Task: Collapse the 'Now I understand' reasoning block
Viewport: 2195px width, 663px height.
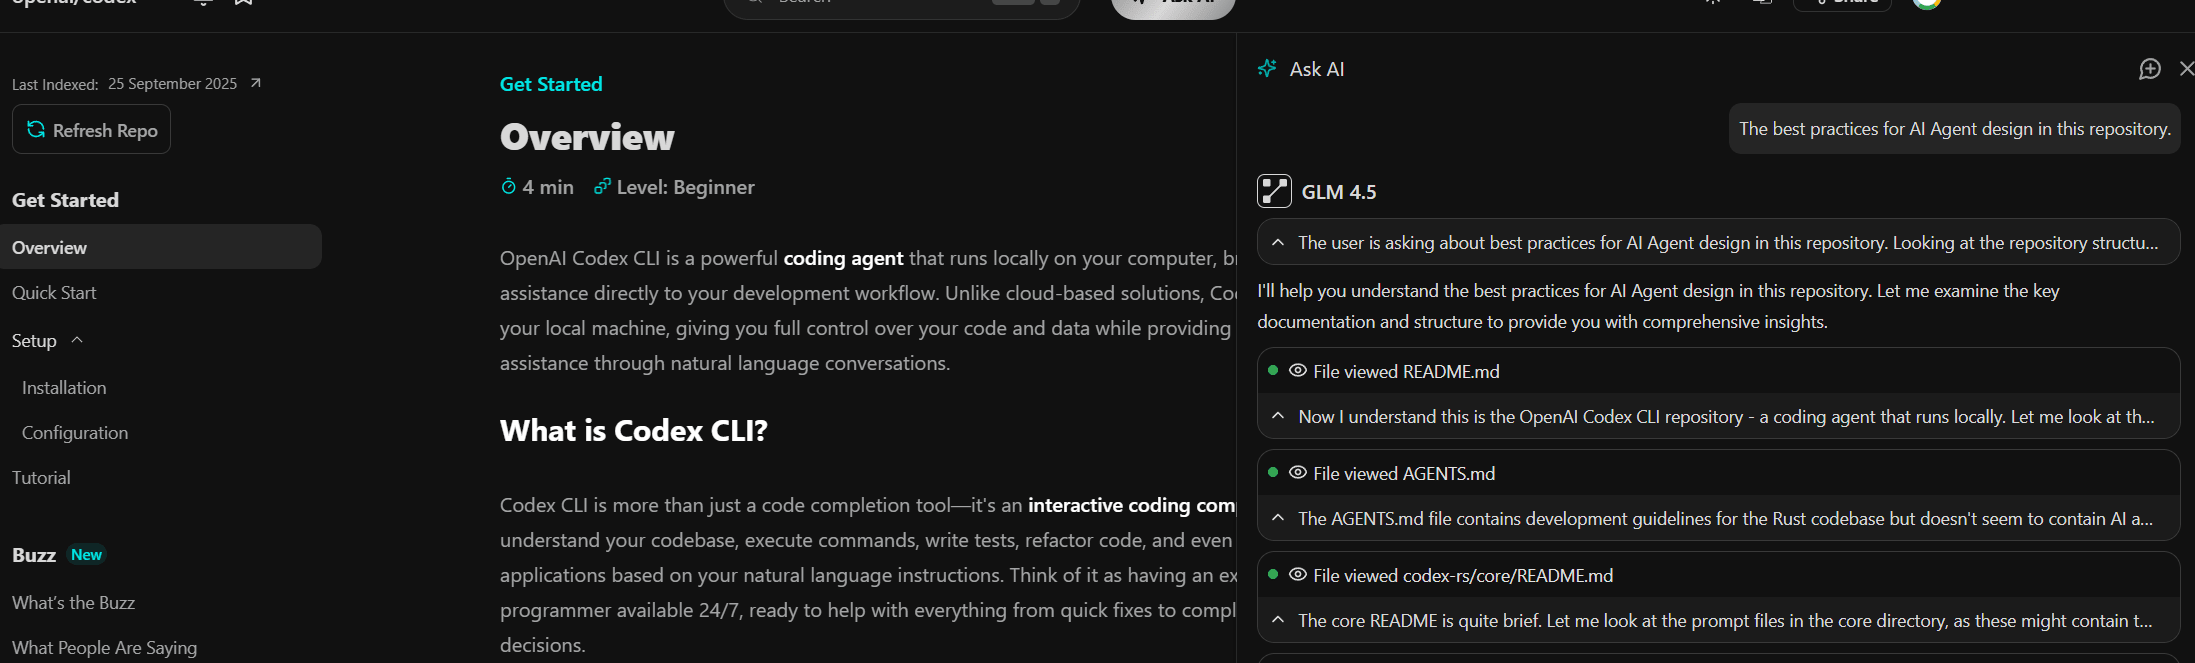Action: 1278,416
